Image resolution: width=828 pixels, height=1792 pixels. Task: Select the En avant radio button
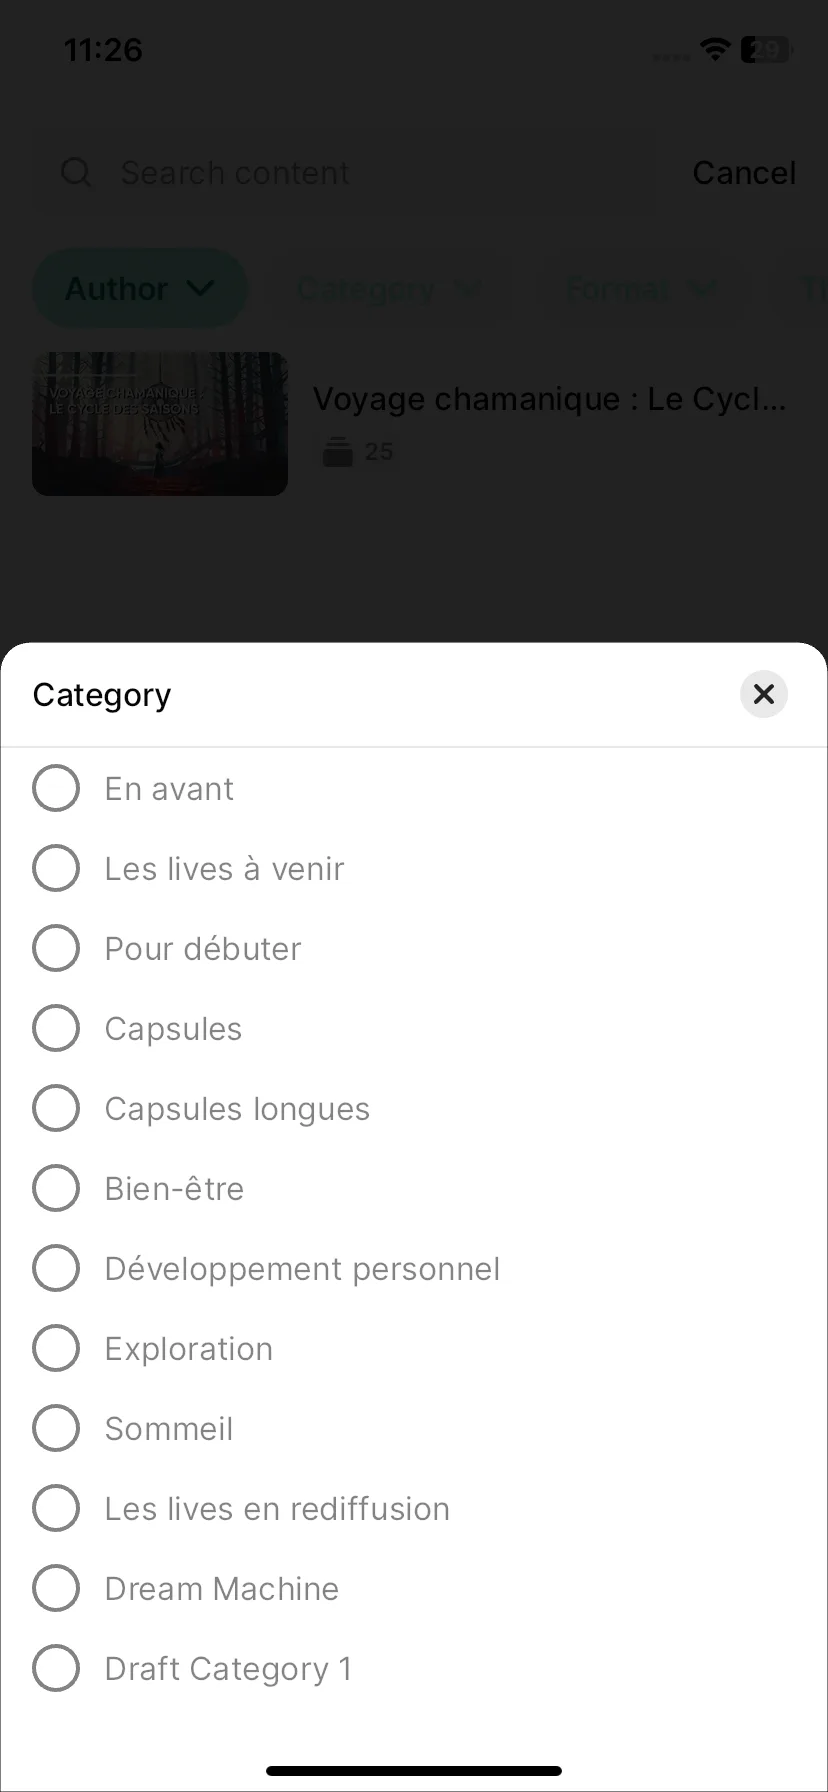point(56,788)
